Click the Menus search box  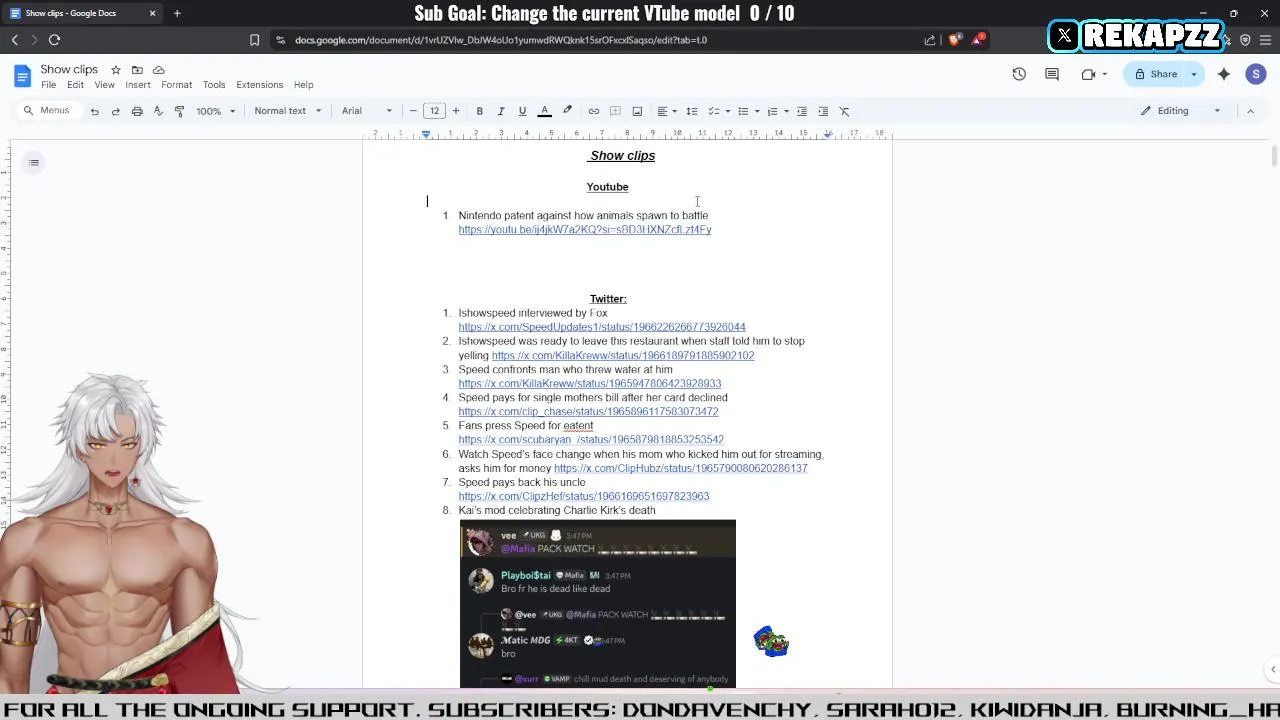click(47, 111)
